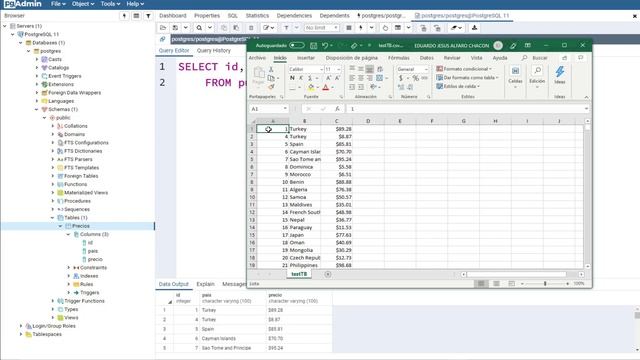Click the Archivo button in Excel

[257, 58]
